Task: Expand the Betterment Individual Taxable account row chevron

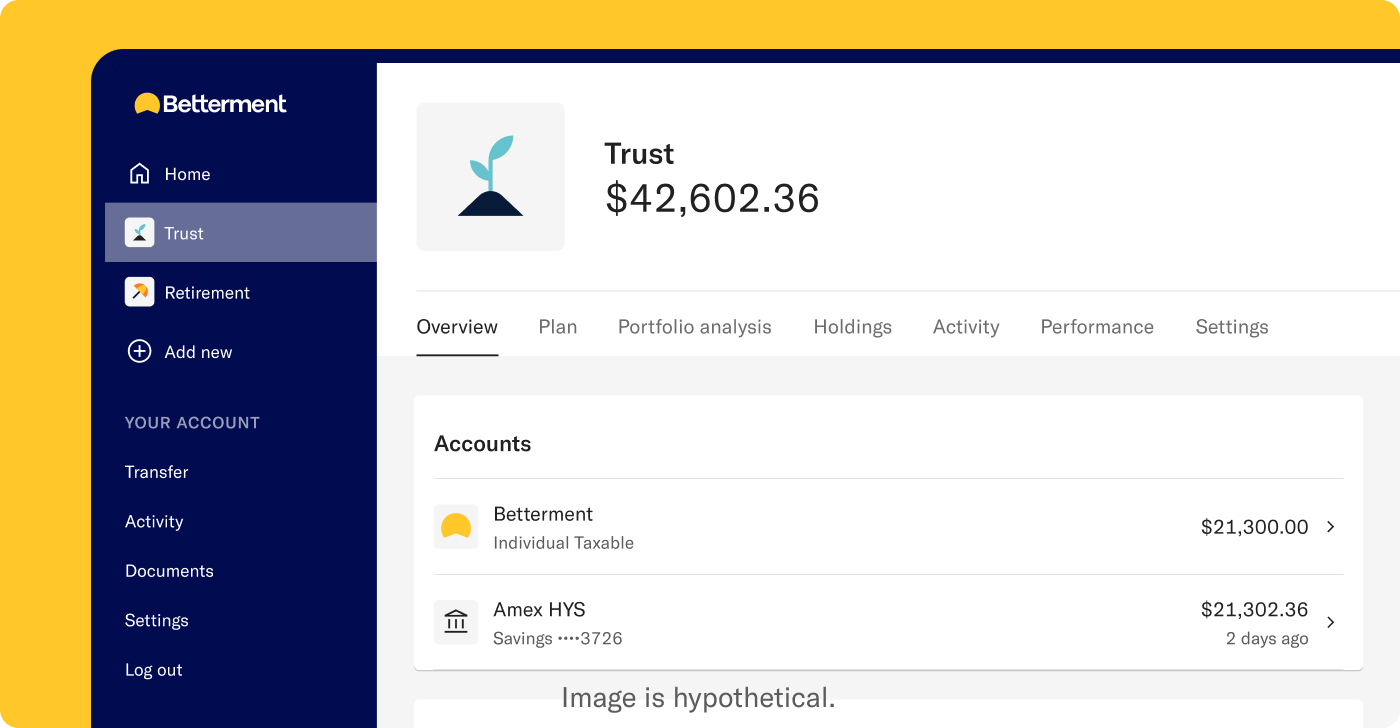Action: click(x=1330, y=527)
